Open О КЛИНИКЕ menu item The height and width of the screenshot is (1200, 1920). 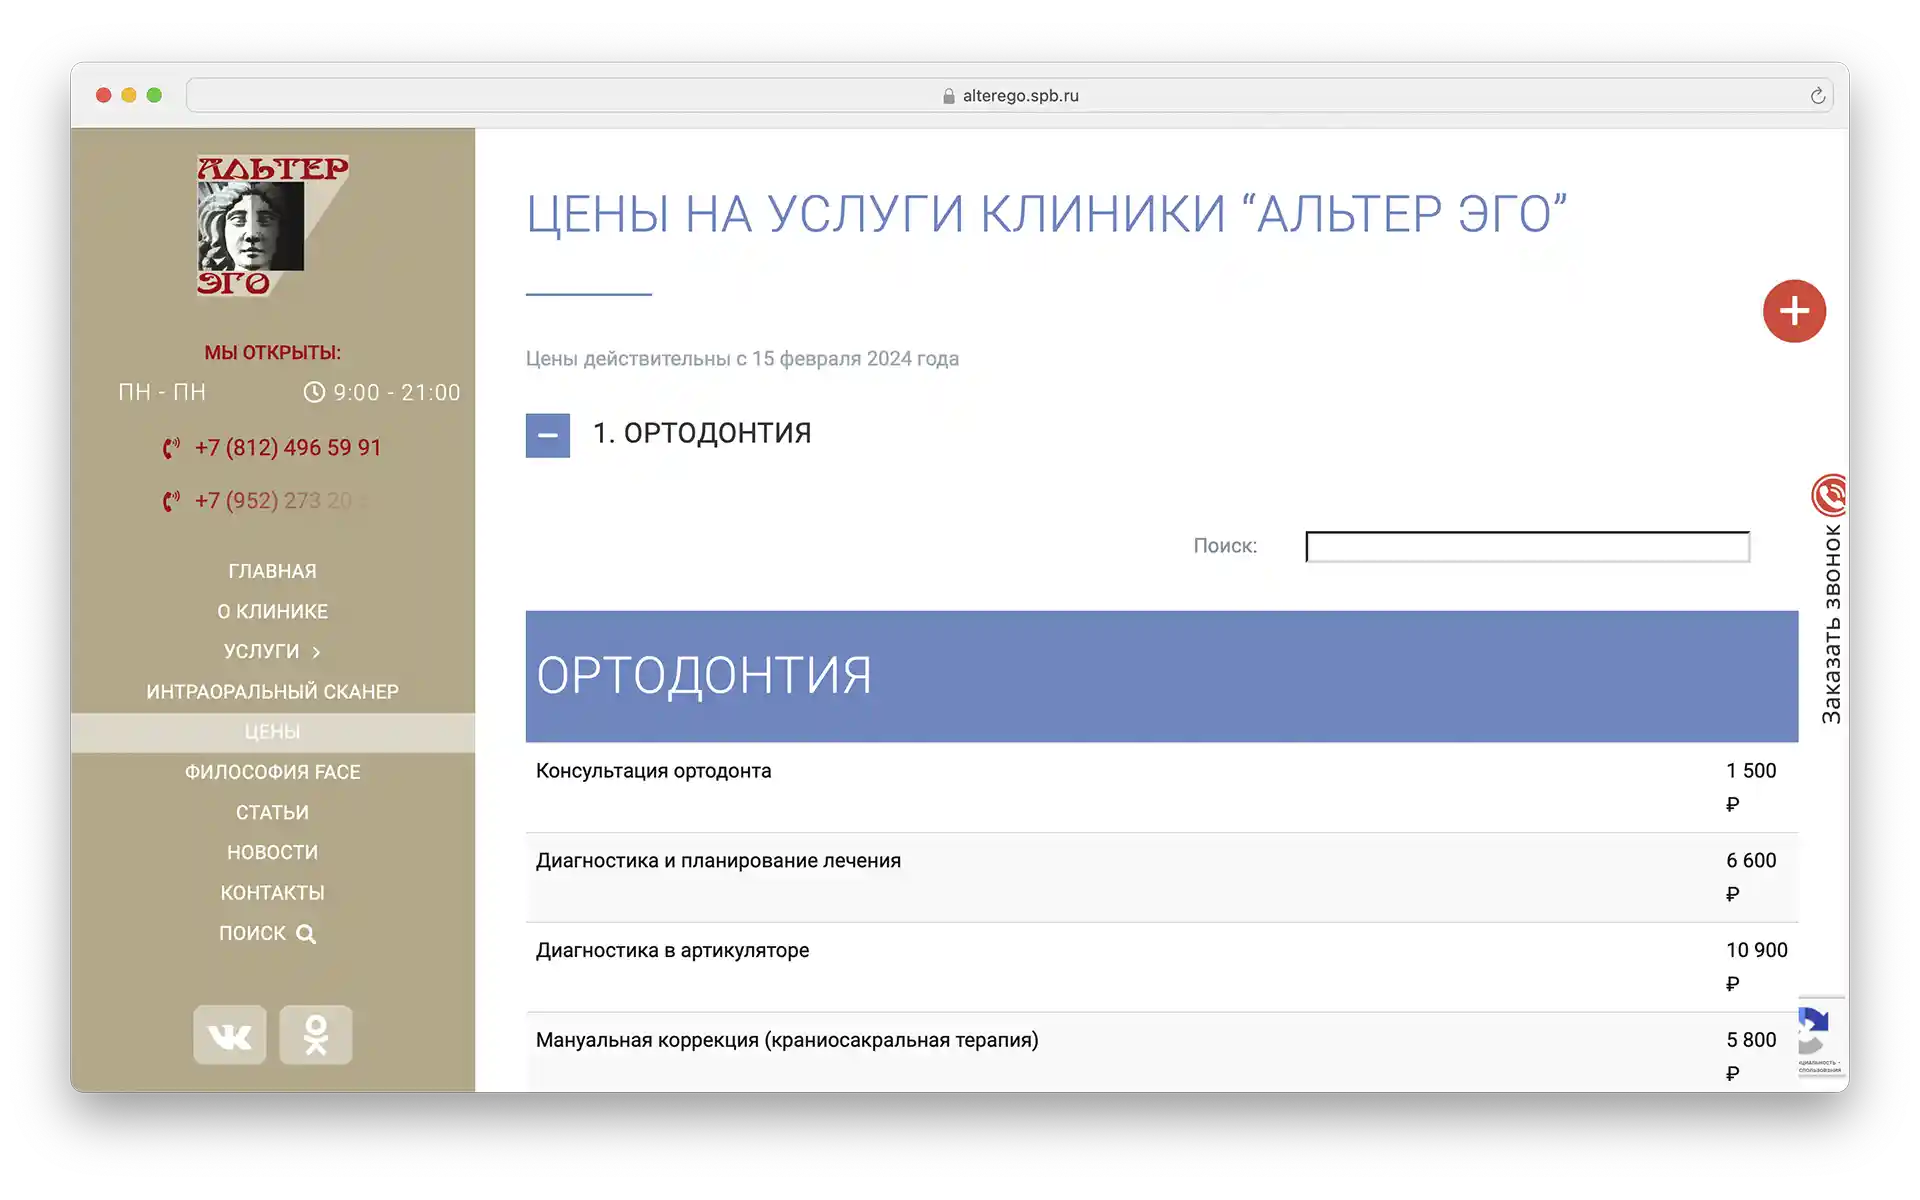click(x=272, y=611)
